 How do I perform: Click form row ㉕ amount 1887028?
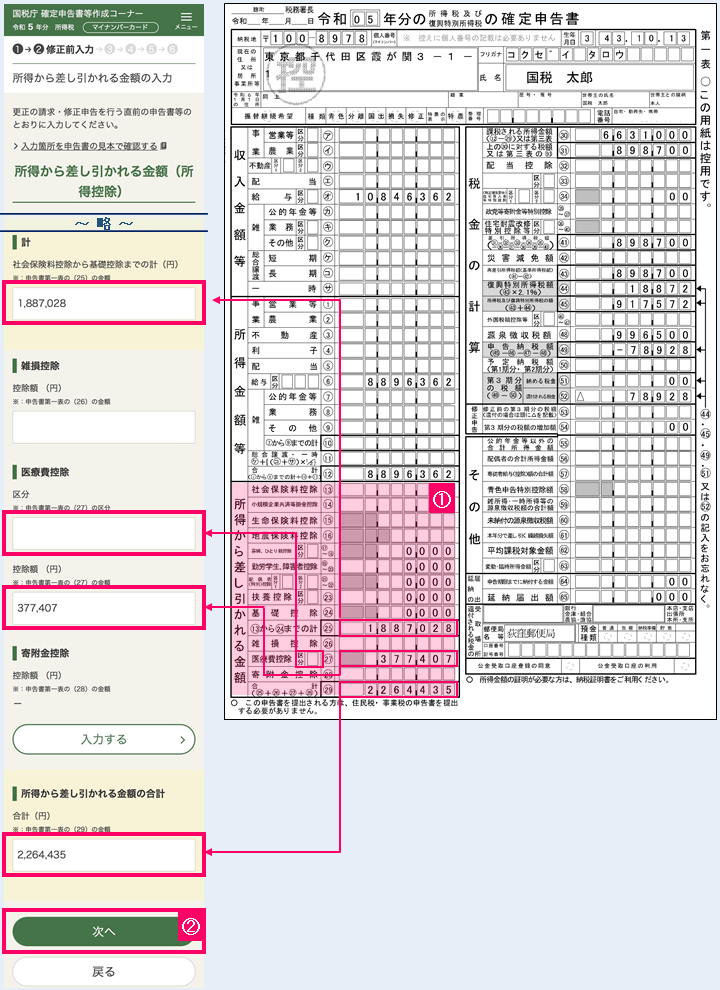click(x=410, y=628)
